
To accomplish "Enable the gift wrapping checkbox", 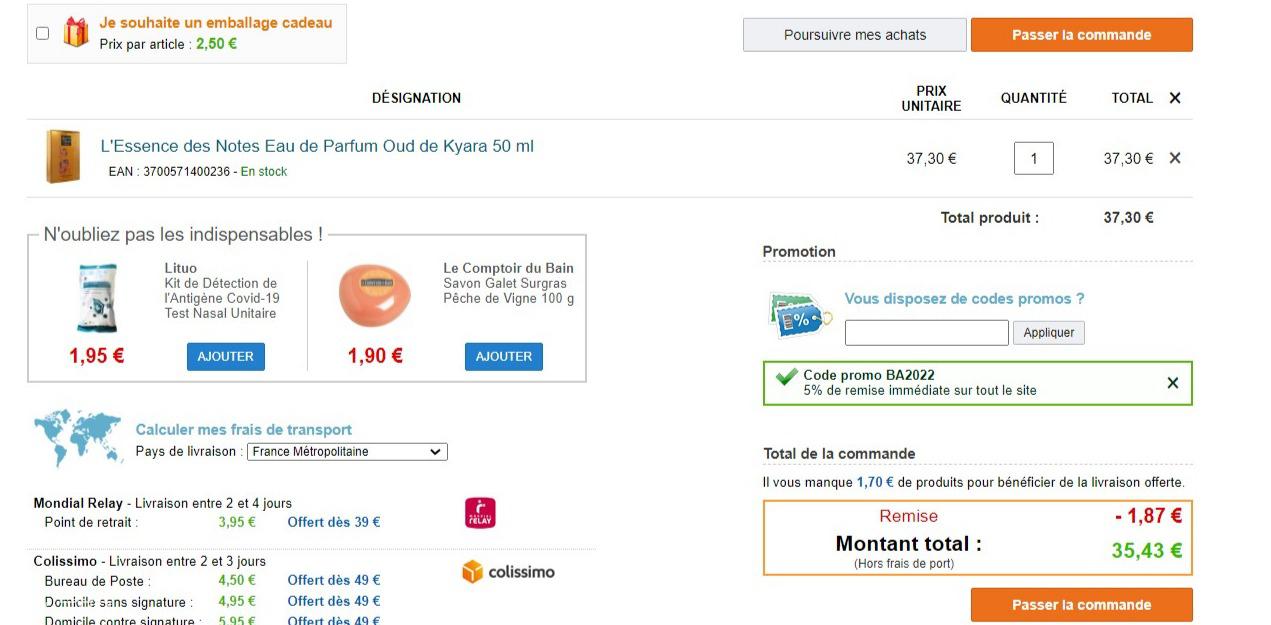I will (x=42, y=33).
